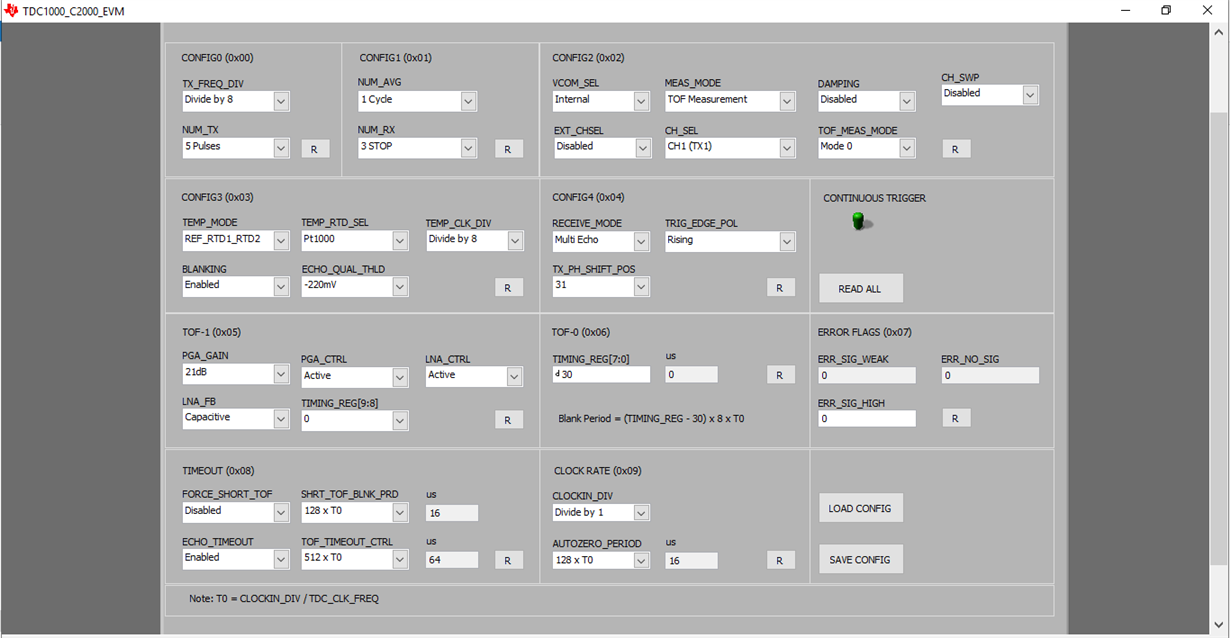
Task: Open the TEMP_MODE dropdown
Action: 236,240
